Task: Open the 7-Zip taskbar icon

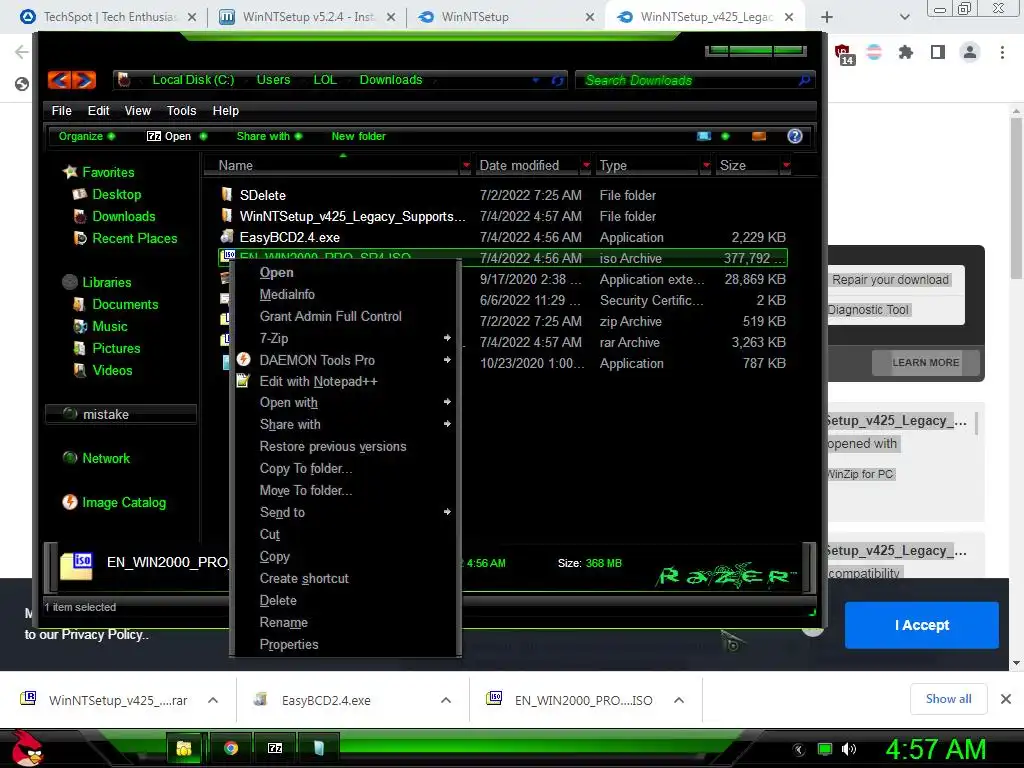Action: [x=275, y=748]
